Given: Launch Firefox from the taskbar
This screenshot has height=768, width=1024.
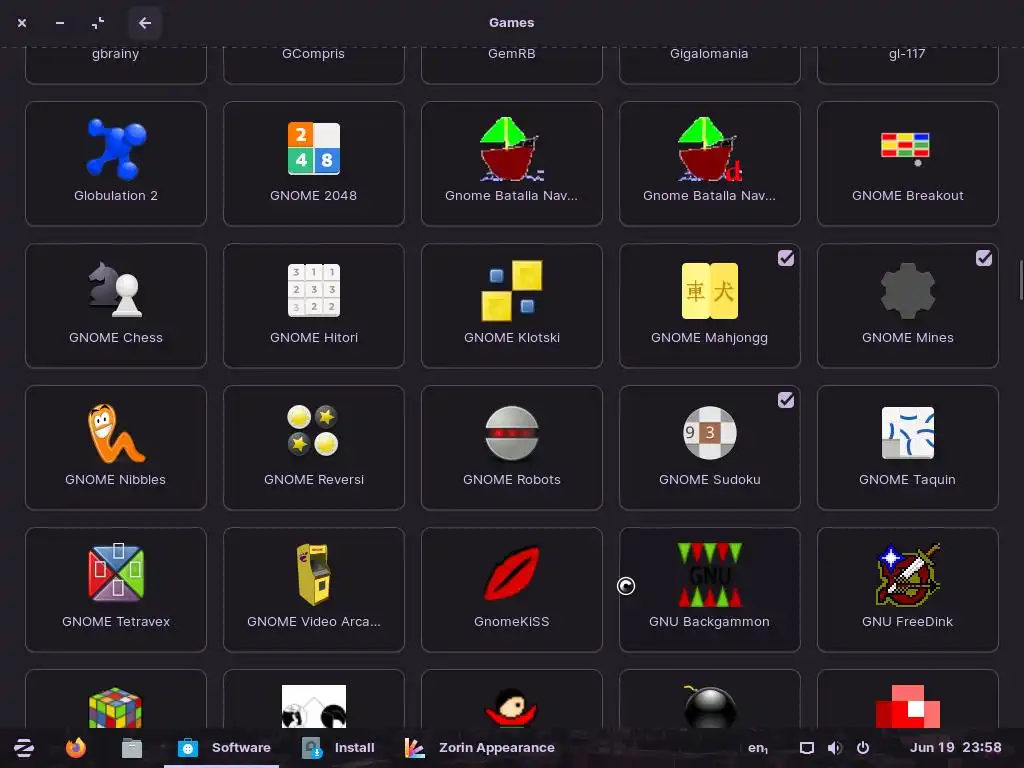Looking at the screenshot, I should 76,748.
